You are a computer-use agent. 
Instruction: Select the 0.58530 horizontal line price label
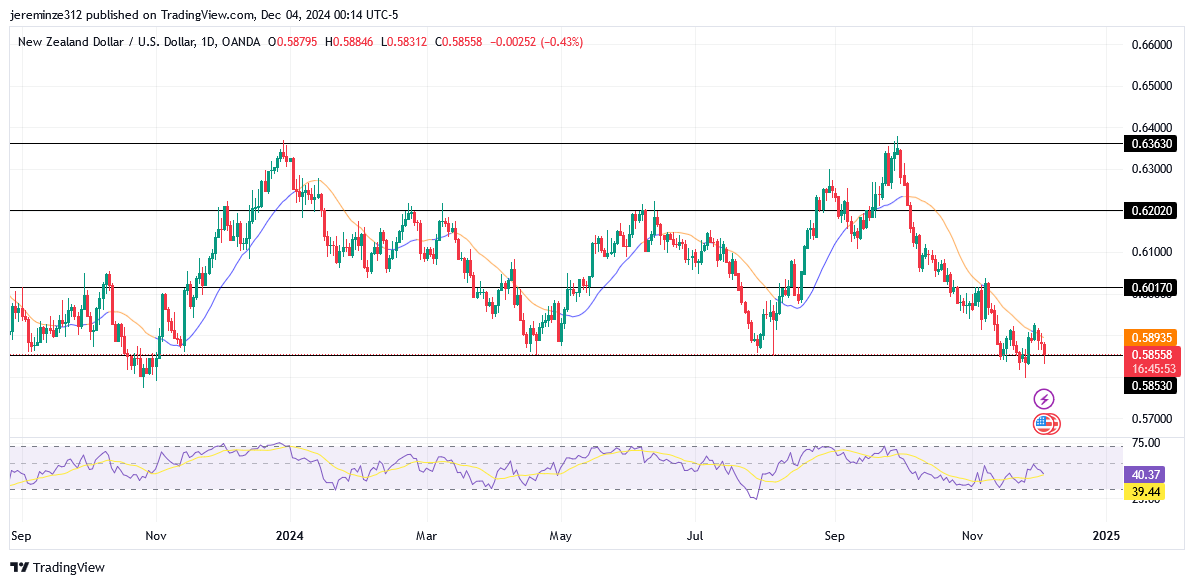coord(1150,386)
